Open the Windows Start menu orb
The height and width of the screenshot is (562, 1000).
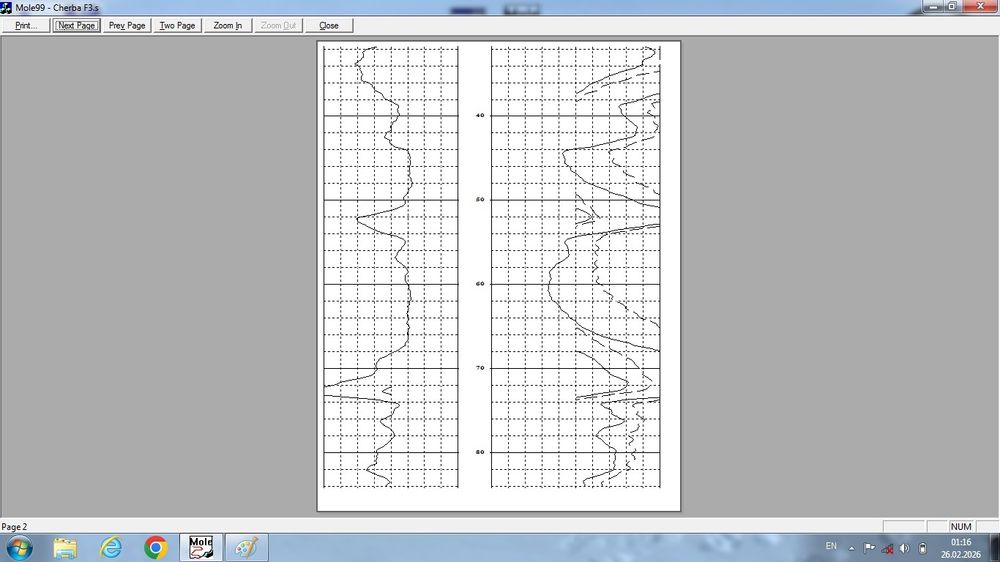pos(19,548)
